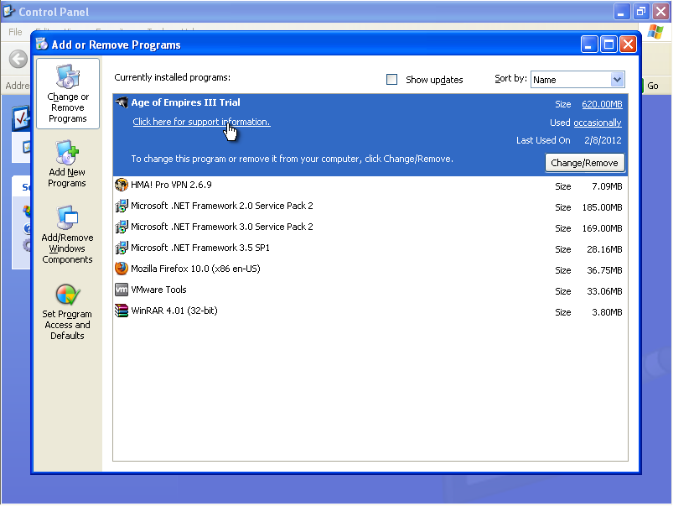Close the Control Panel window

point(661,12)
